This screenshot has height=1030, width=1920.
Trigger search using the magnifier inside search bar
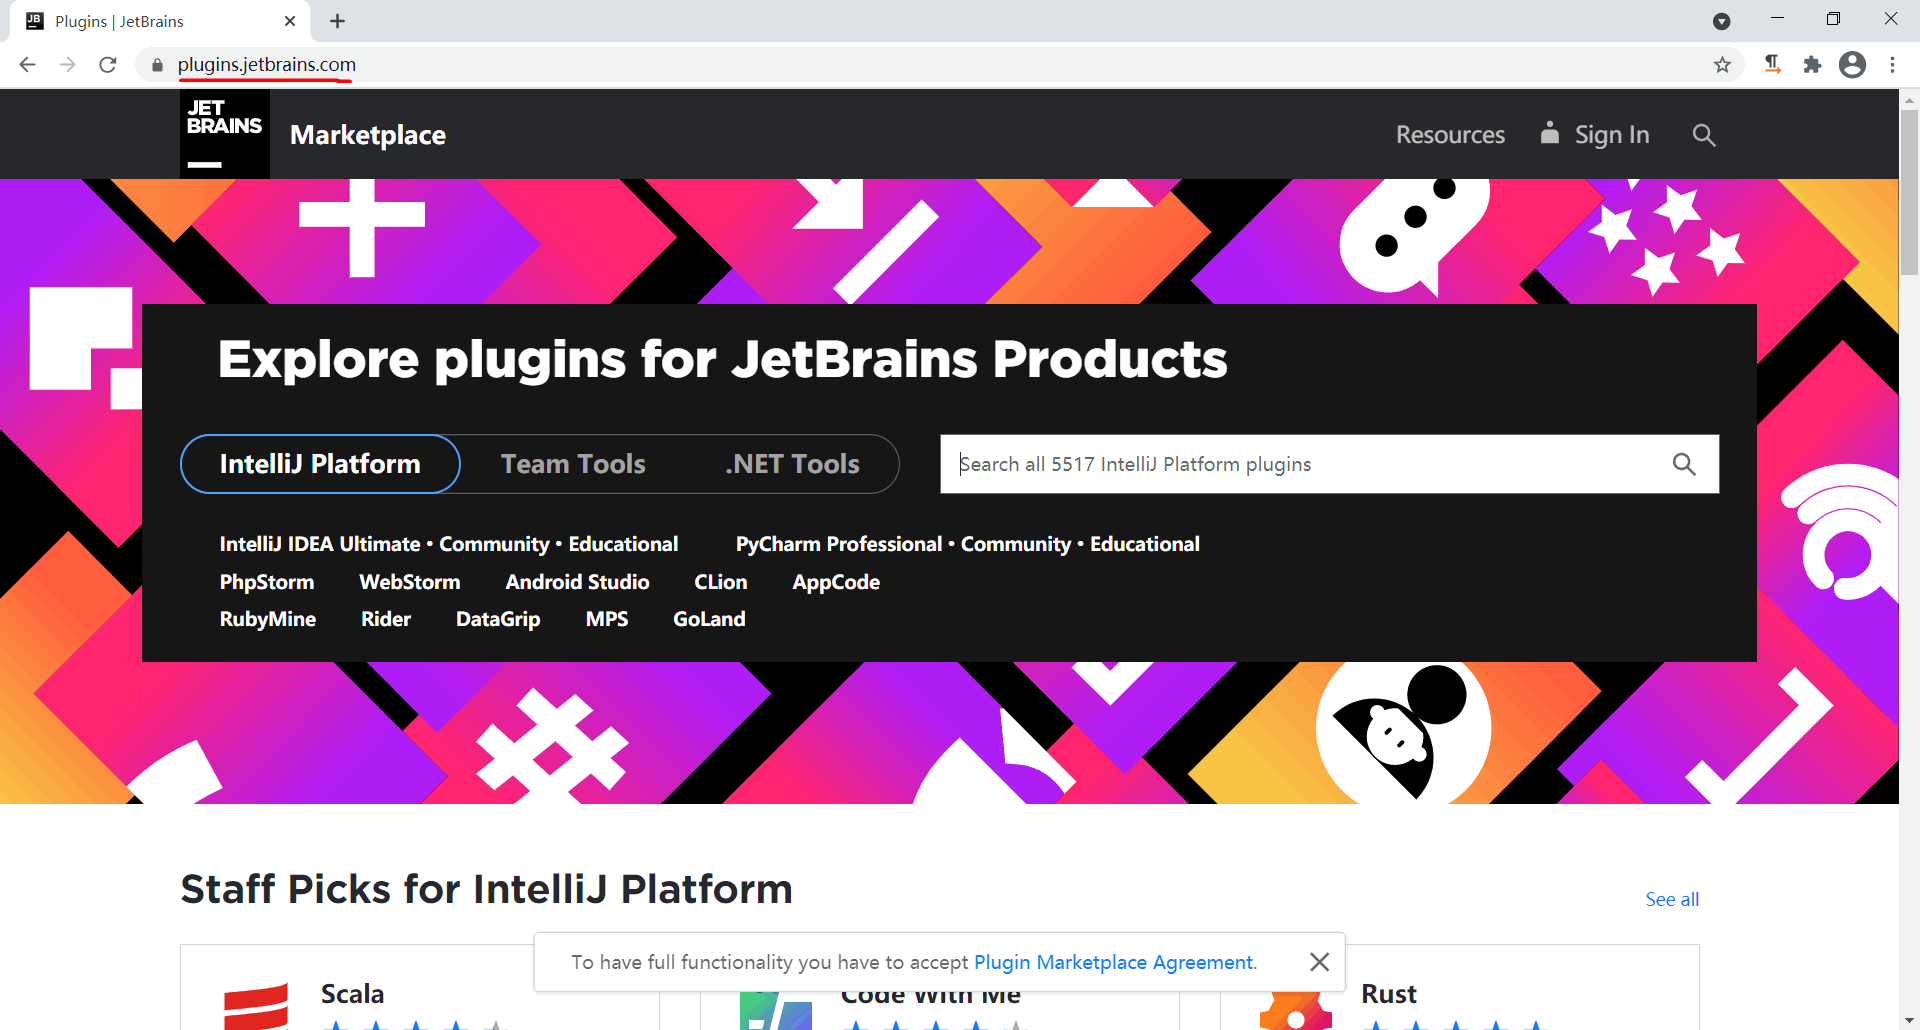pos(1684,463)
